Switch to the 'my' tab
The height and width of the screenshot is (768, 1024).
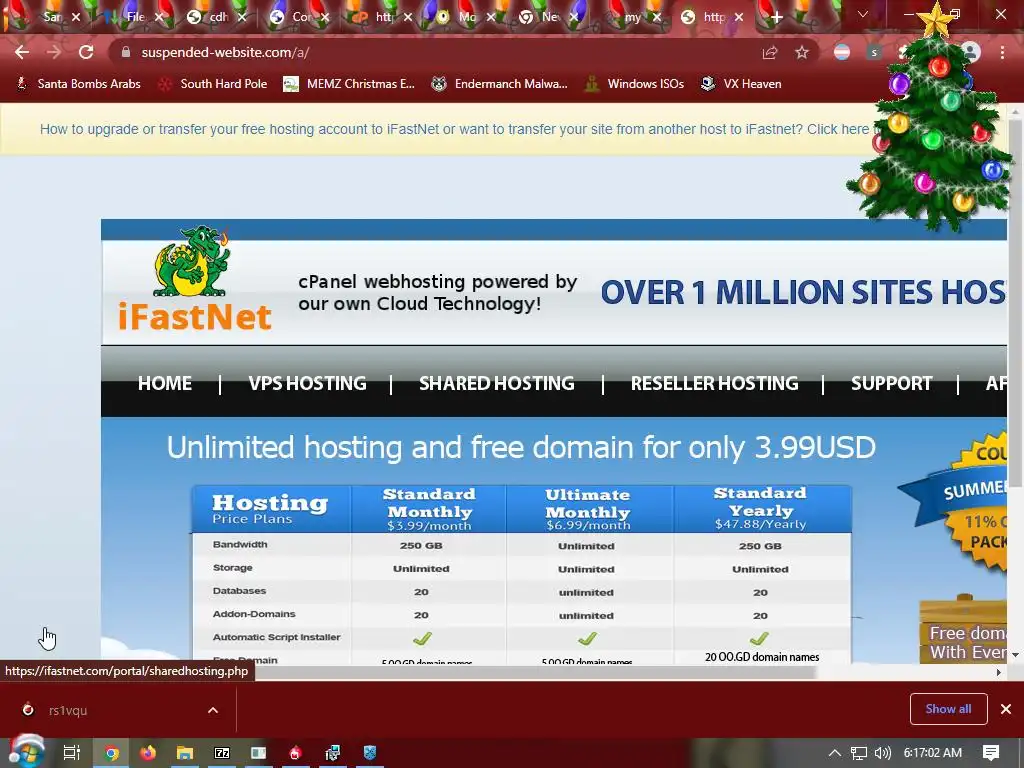pos(630,17)
